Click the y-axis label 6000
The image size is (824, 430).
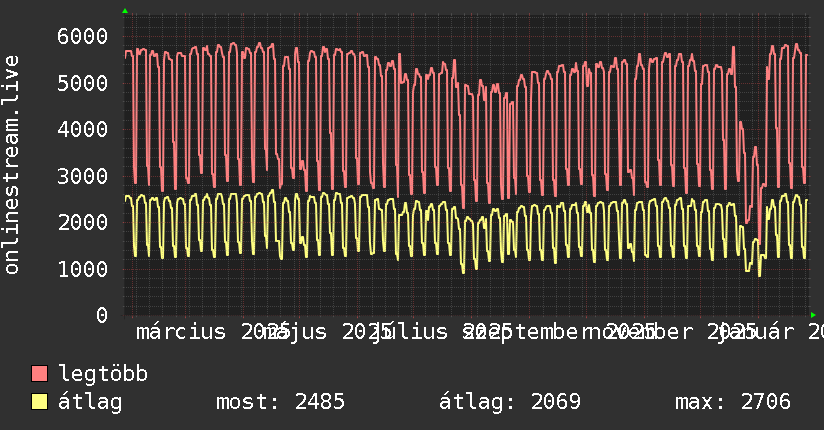tap(83, 37)
